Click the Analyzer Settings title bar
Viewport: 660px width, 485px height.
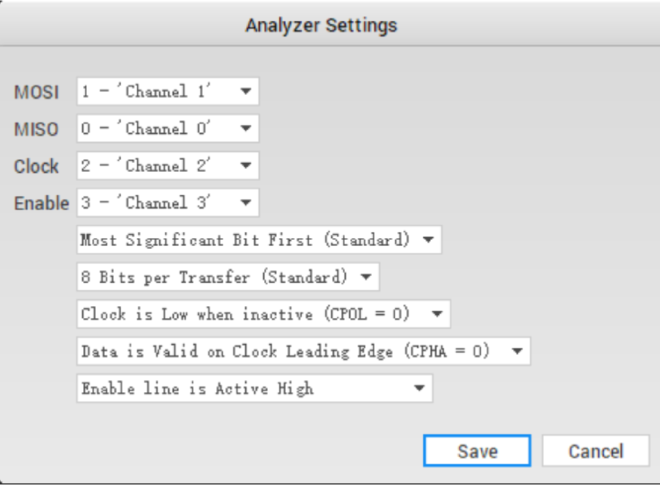coord(321,25)
